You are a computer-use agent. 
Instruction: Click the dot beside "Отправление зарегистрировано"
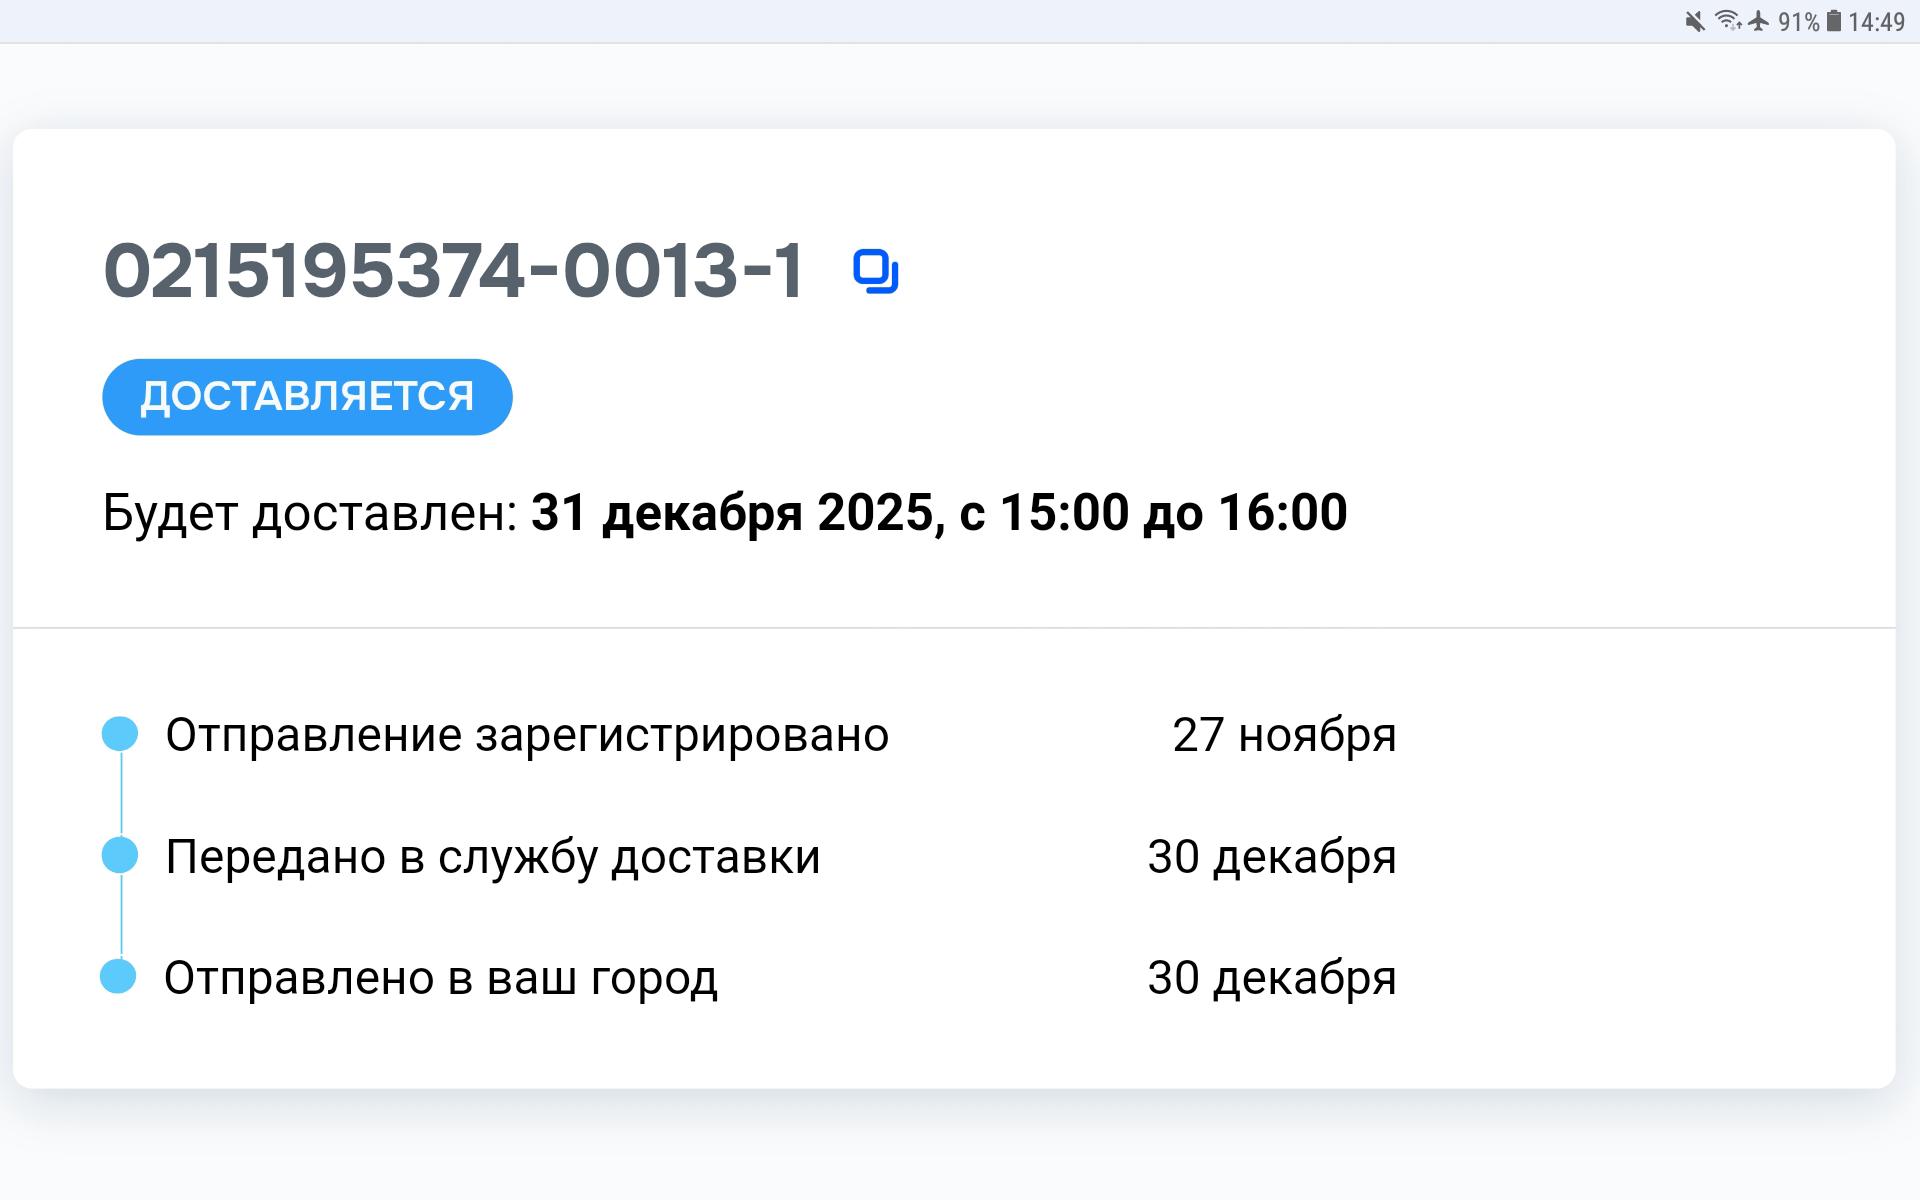pyautogui.click(x=120, y=734)
